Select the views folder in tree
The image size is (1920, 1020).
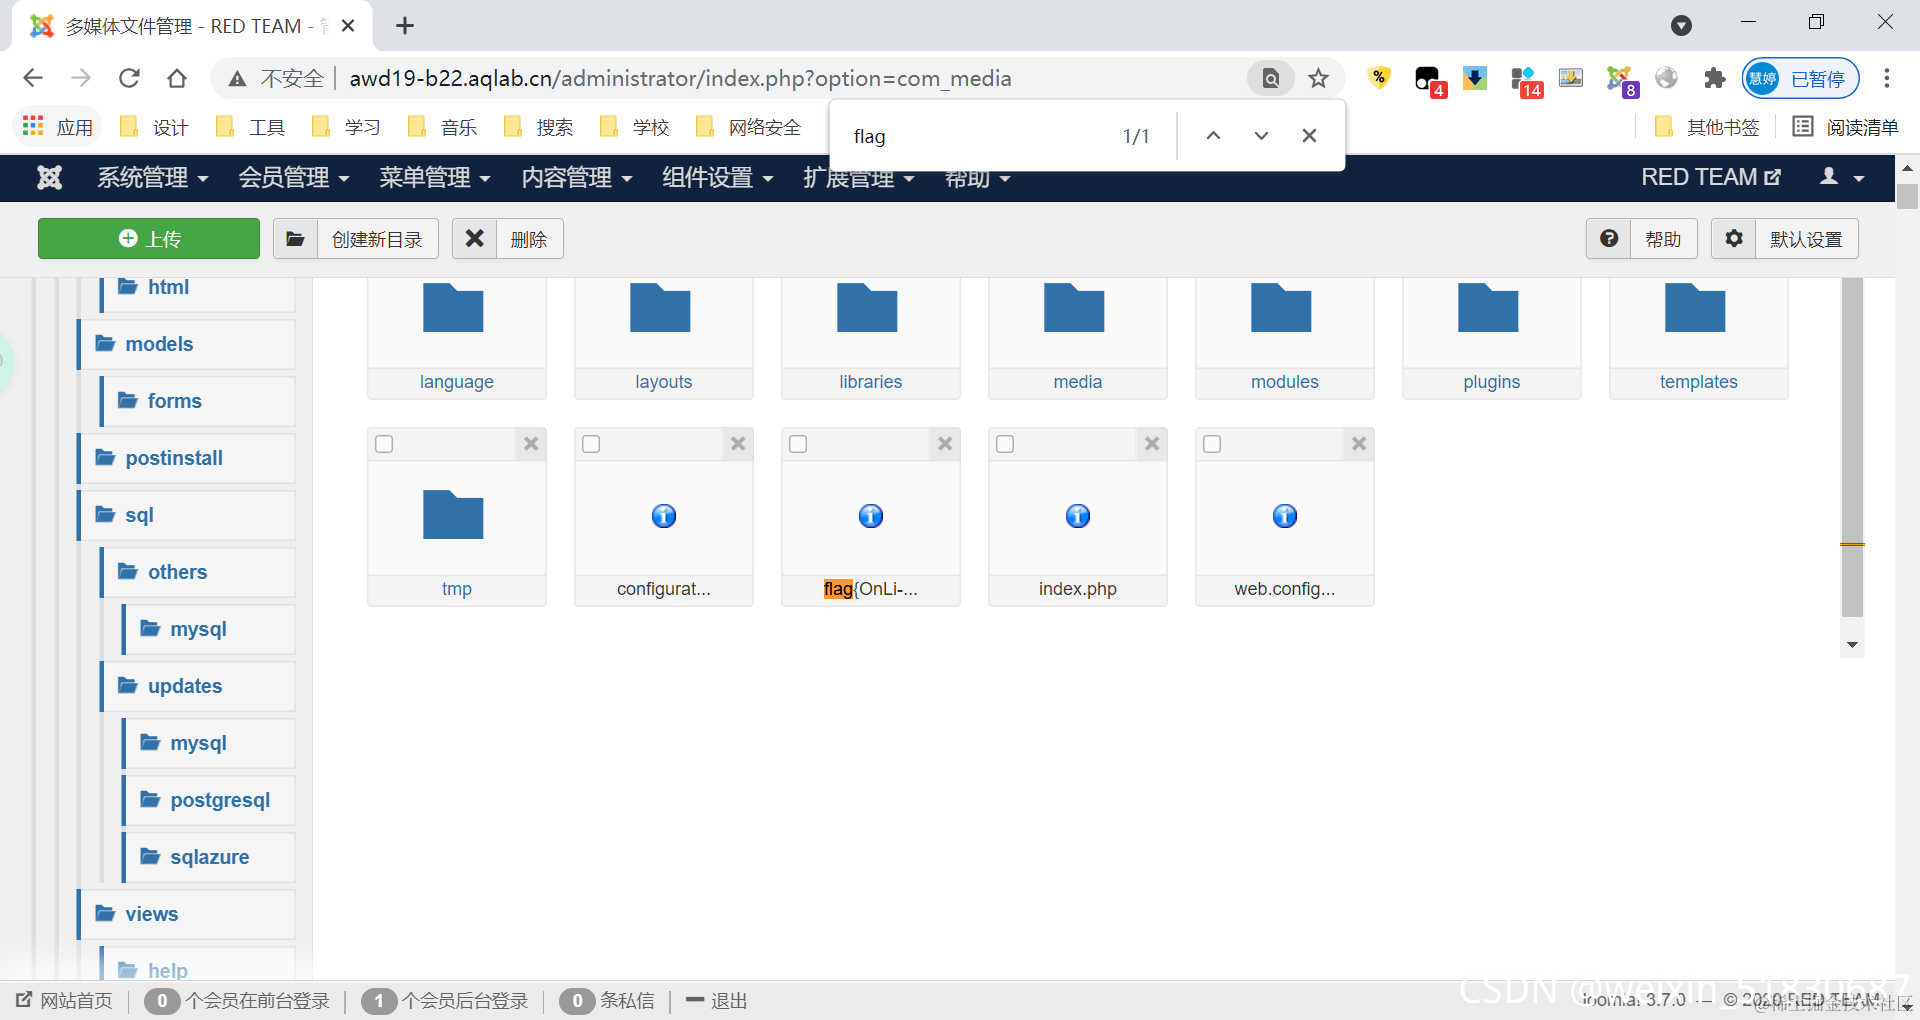coord(187,914)
